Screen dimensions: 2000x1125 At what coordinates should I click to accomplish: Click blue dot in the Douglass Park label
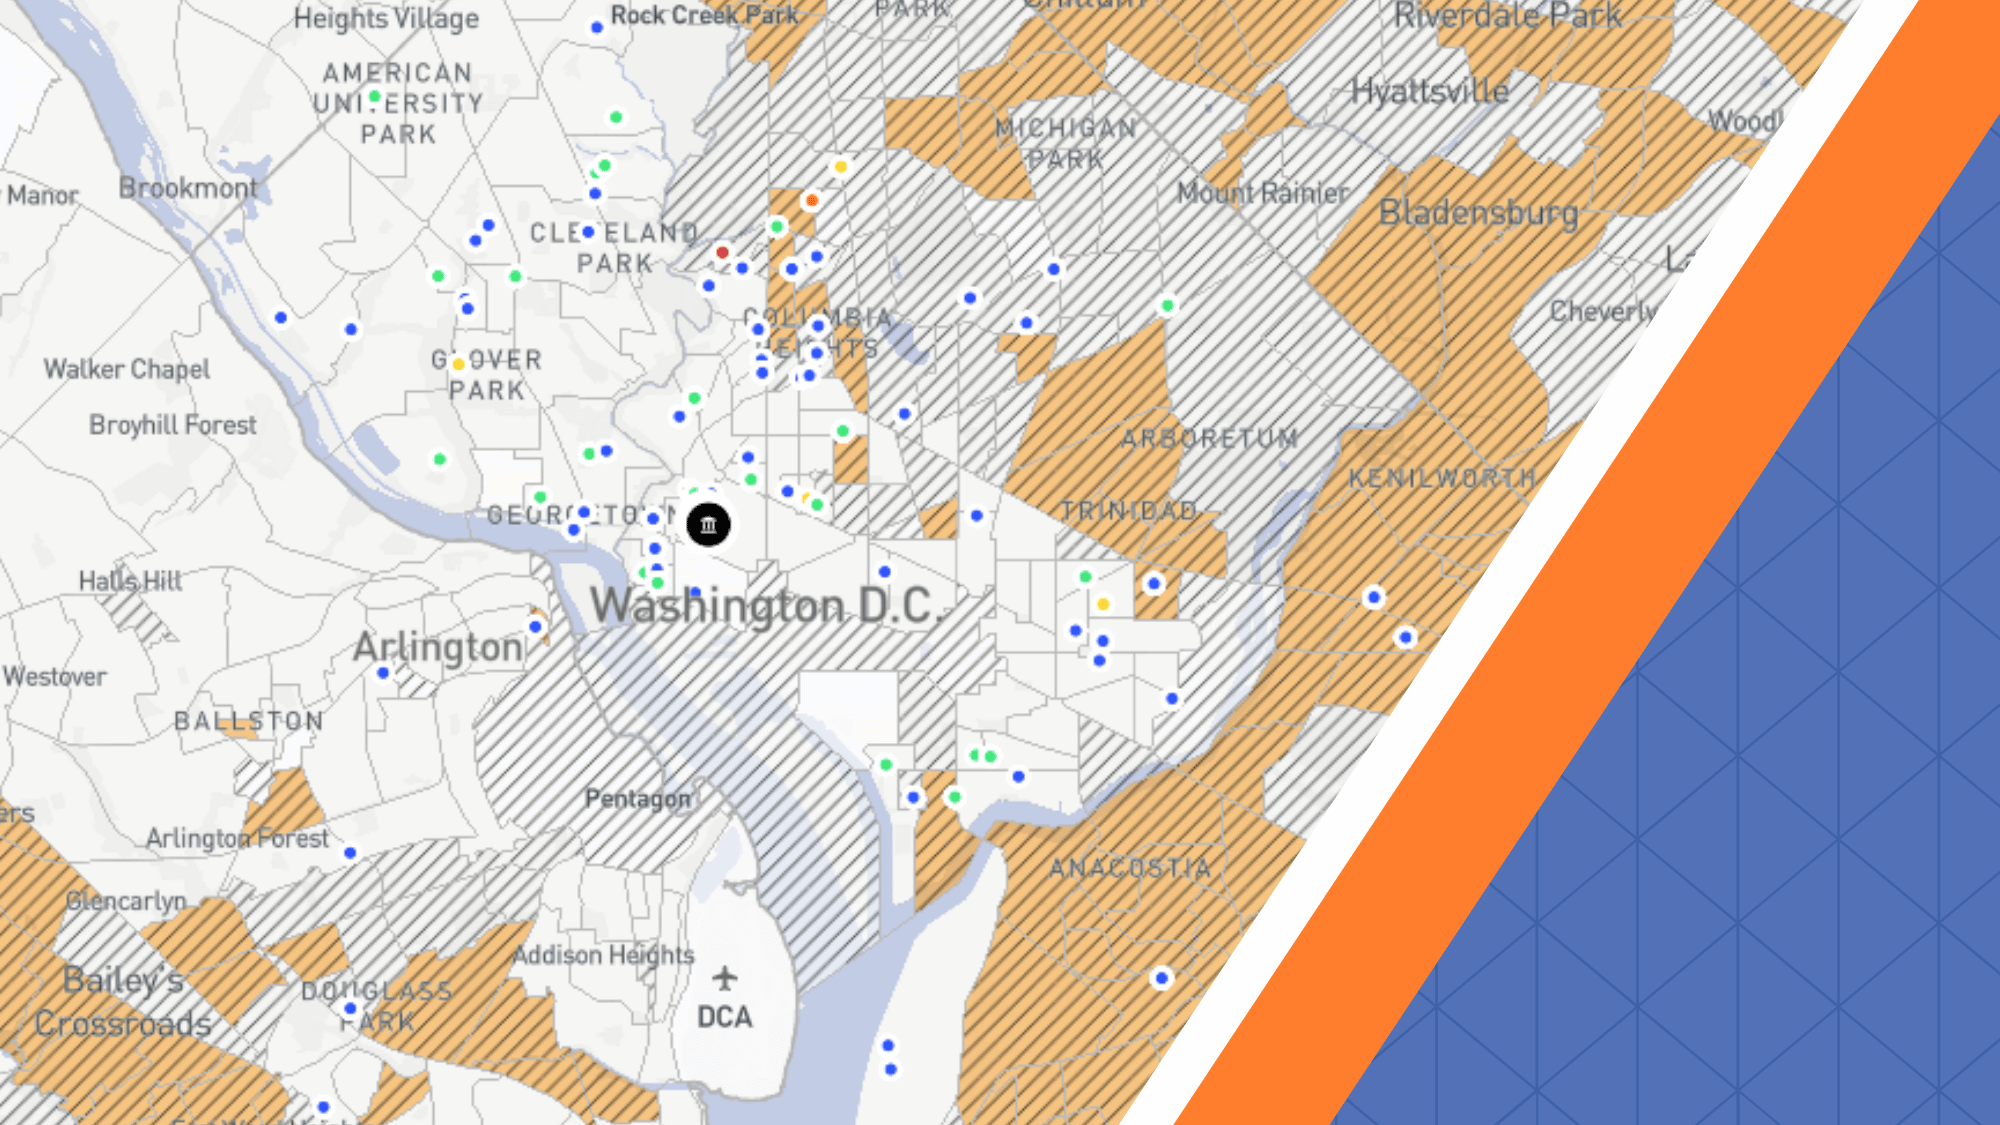(x=350, y=1008)
